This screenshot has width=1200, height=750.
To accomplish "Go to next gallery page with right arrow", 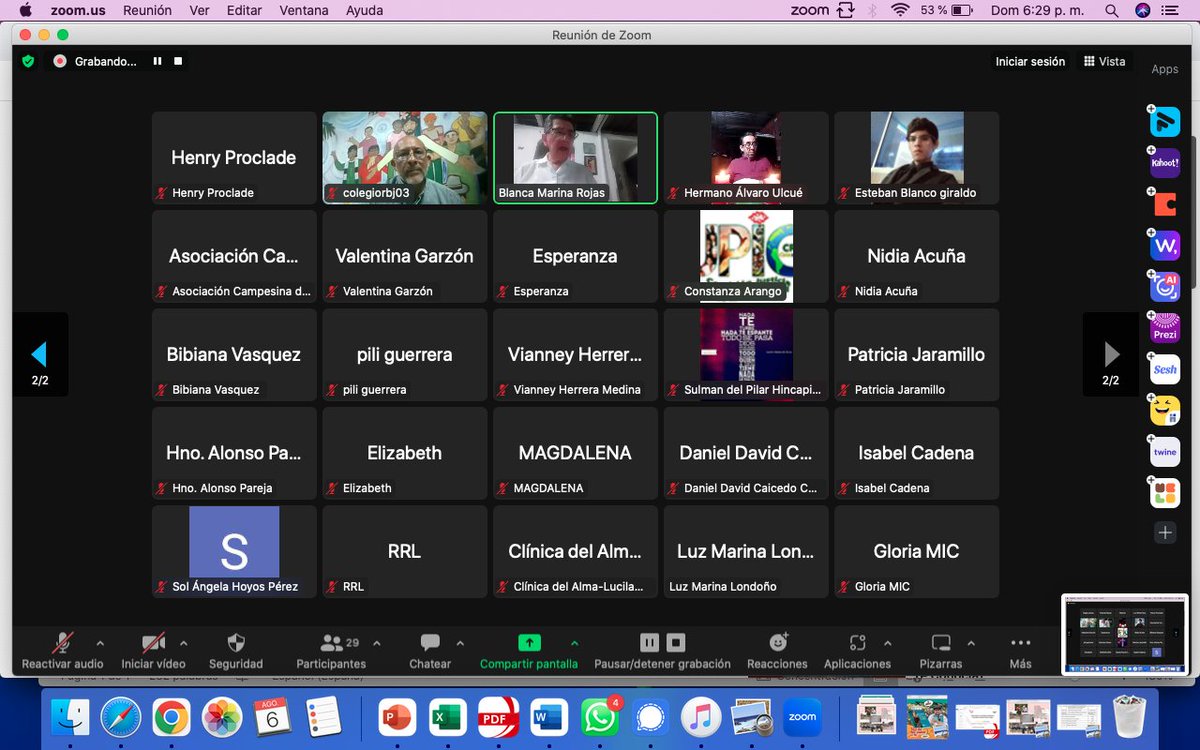I will 1111,354.
